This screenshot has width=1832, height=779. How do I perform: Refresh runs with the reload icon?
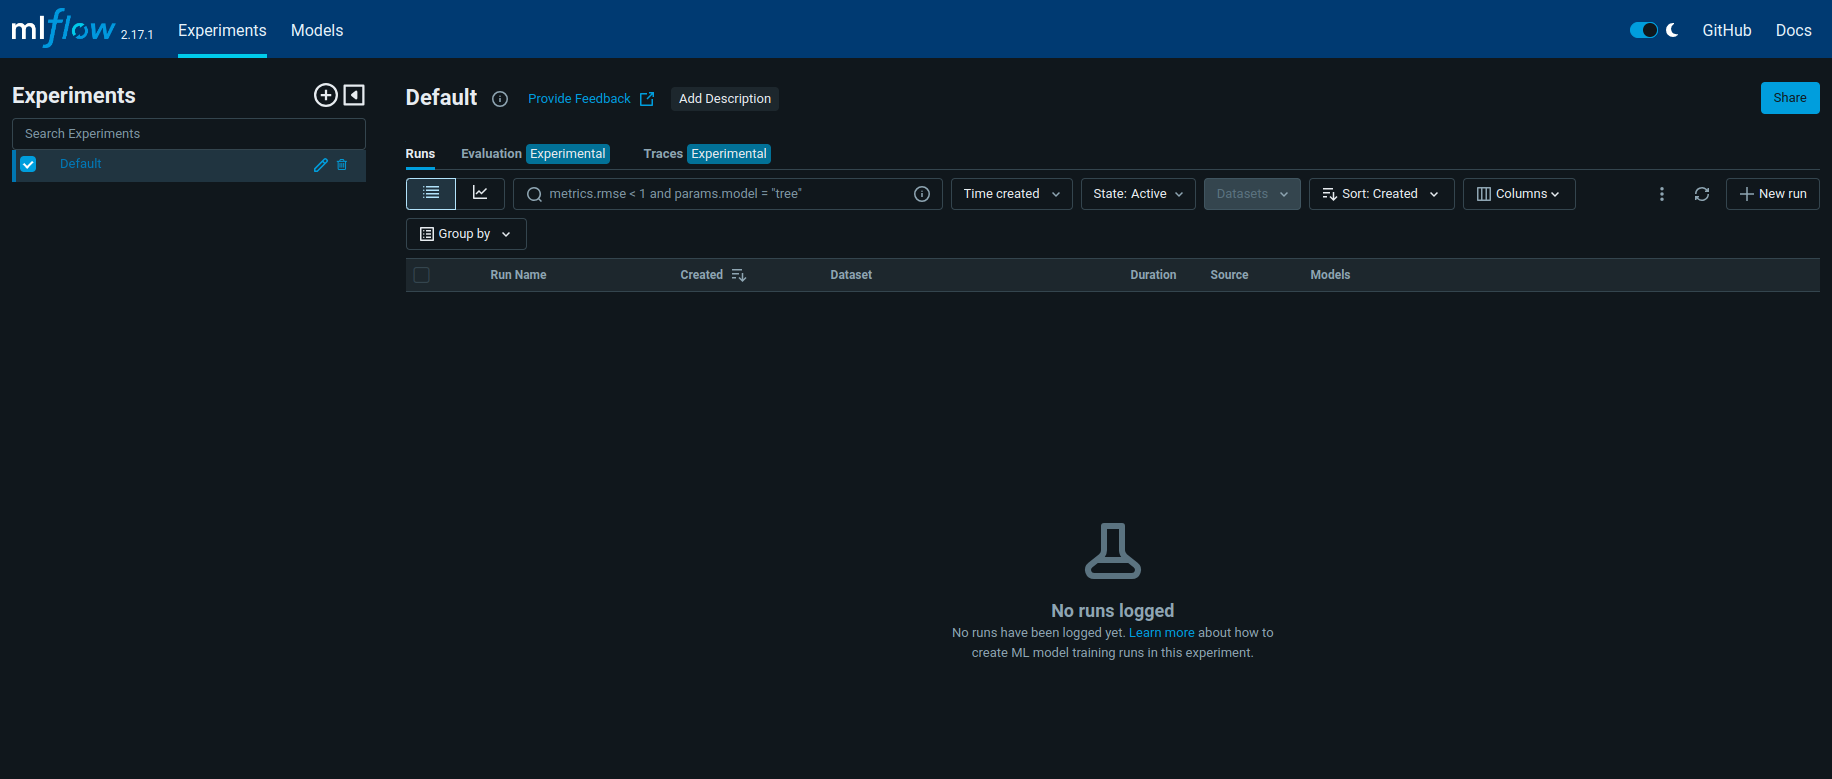pyautogui.click(x=1702, y=194)
